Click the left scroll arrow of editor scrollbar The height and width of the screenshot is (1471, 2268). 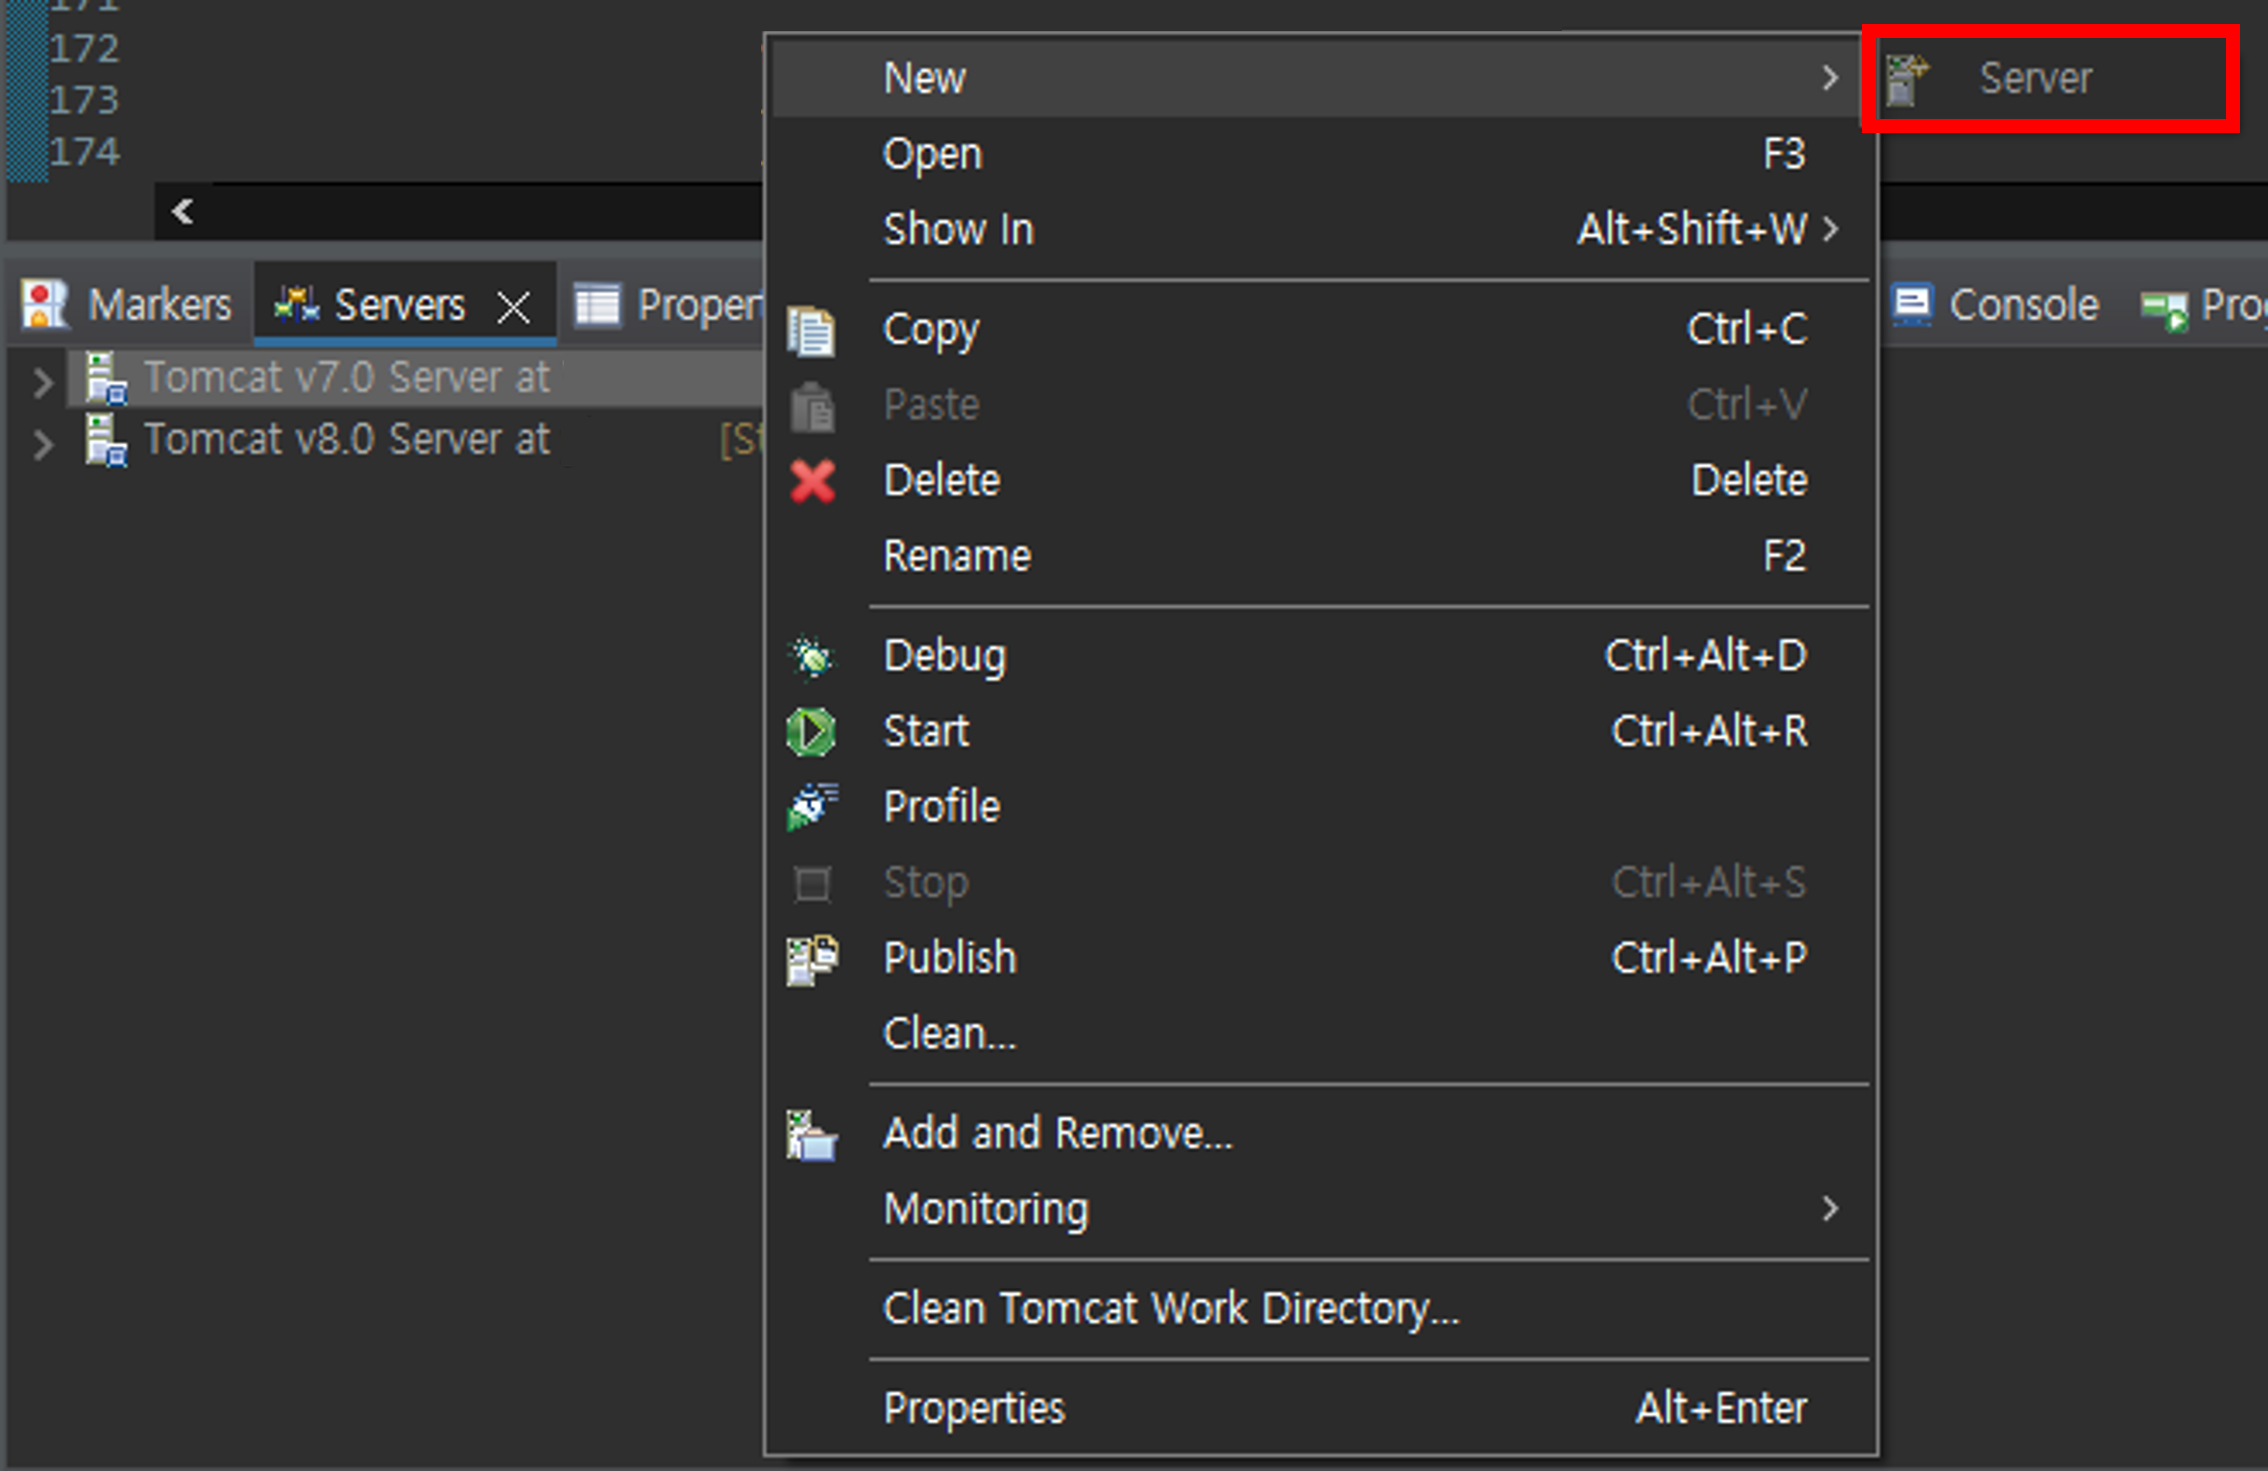click(182, 211)
